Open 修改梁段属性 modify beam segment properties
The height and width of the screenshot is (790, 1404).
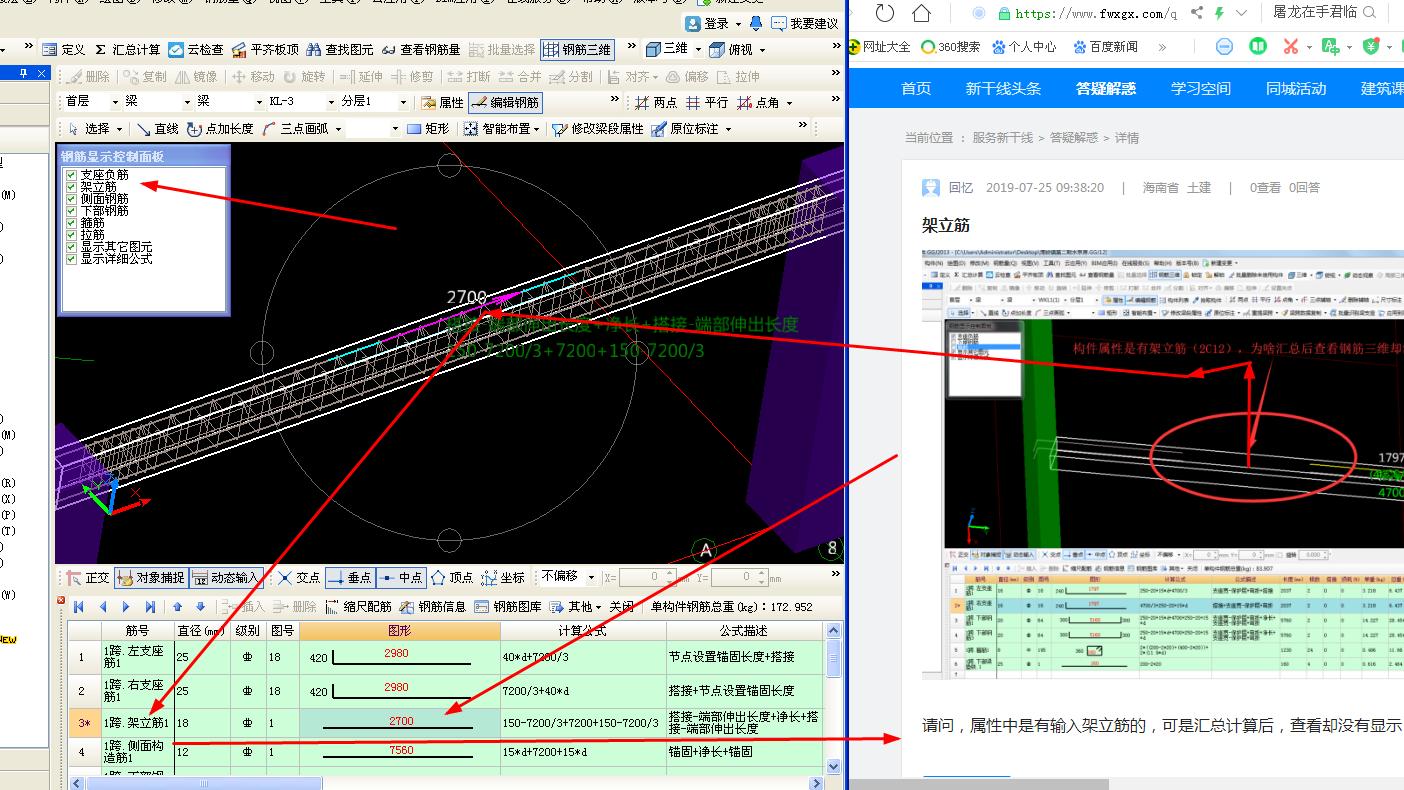598,128
